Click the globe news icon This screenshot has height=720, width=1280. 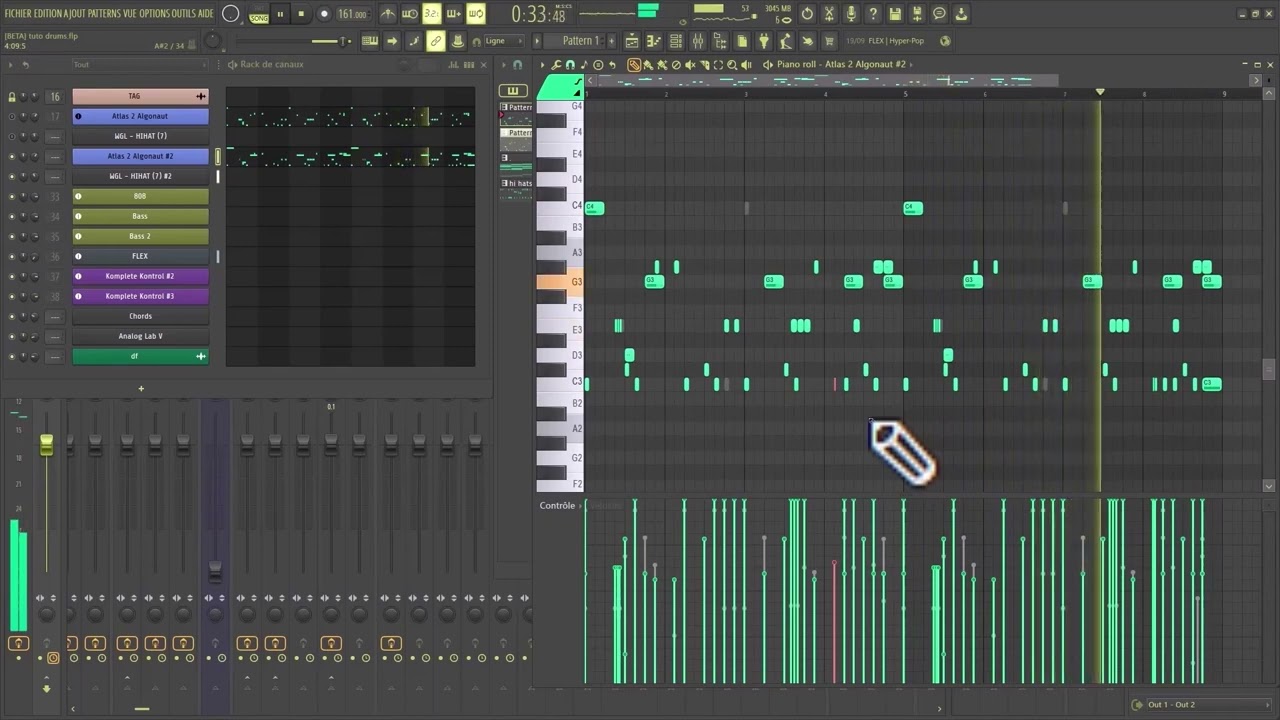point(945,41)
